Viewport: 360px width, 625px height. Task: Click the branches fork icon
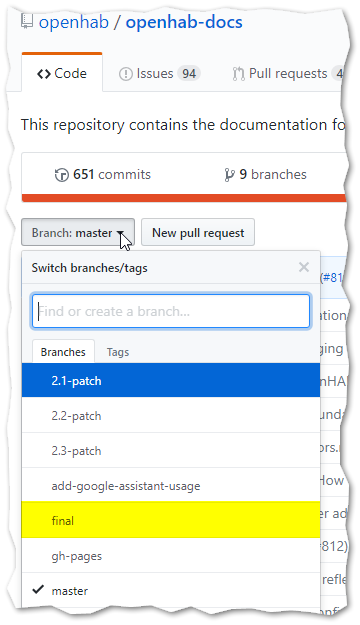(x=229, y=175)
